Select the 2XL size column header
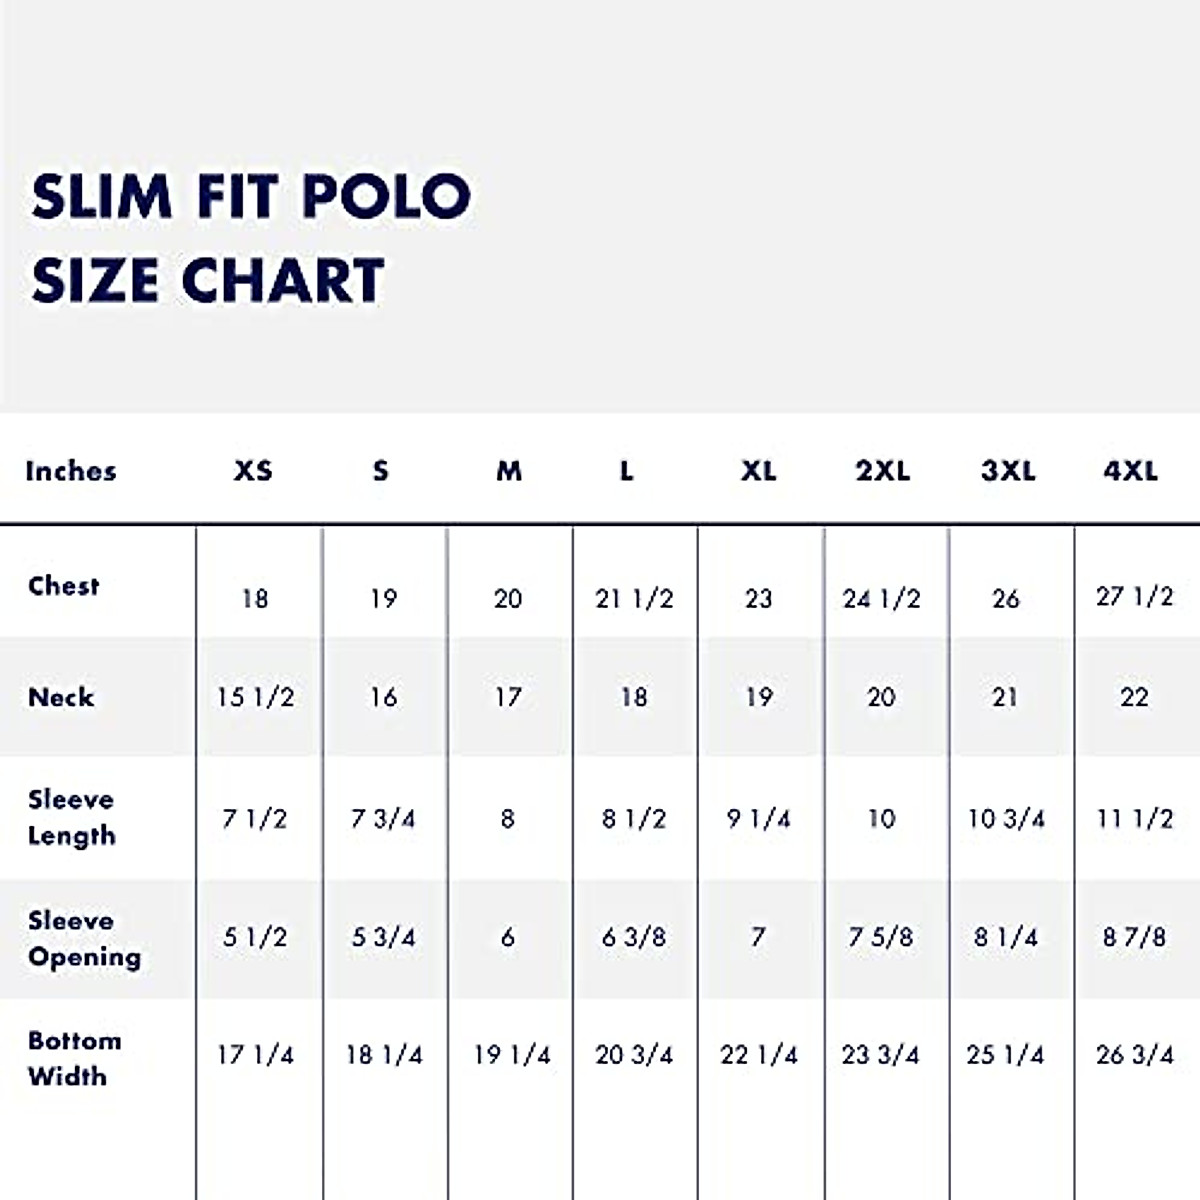The image size is (1200, 1200). [882, 471]
